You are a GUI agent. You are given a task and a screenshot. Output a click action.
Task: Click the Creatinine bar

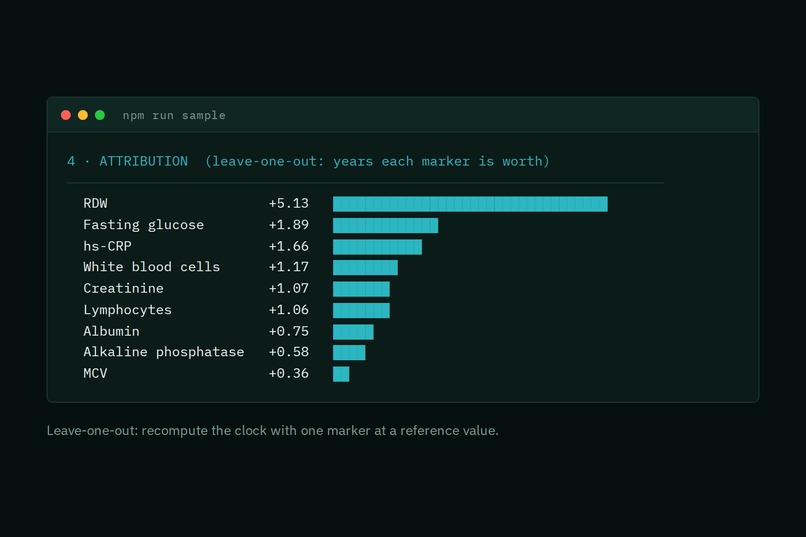click(x=361, y=289)
